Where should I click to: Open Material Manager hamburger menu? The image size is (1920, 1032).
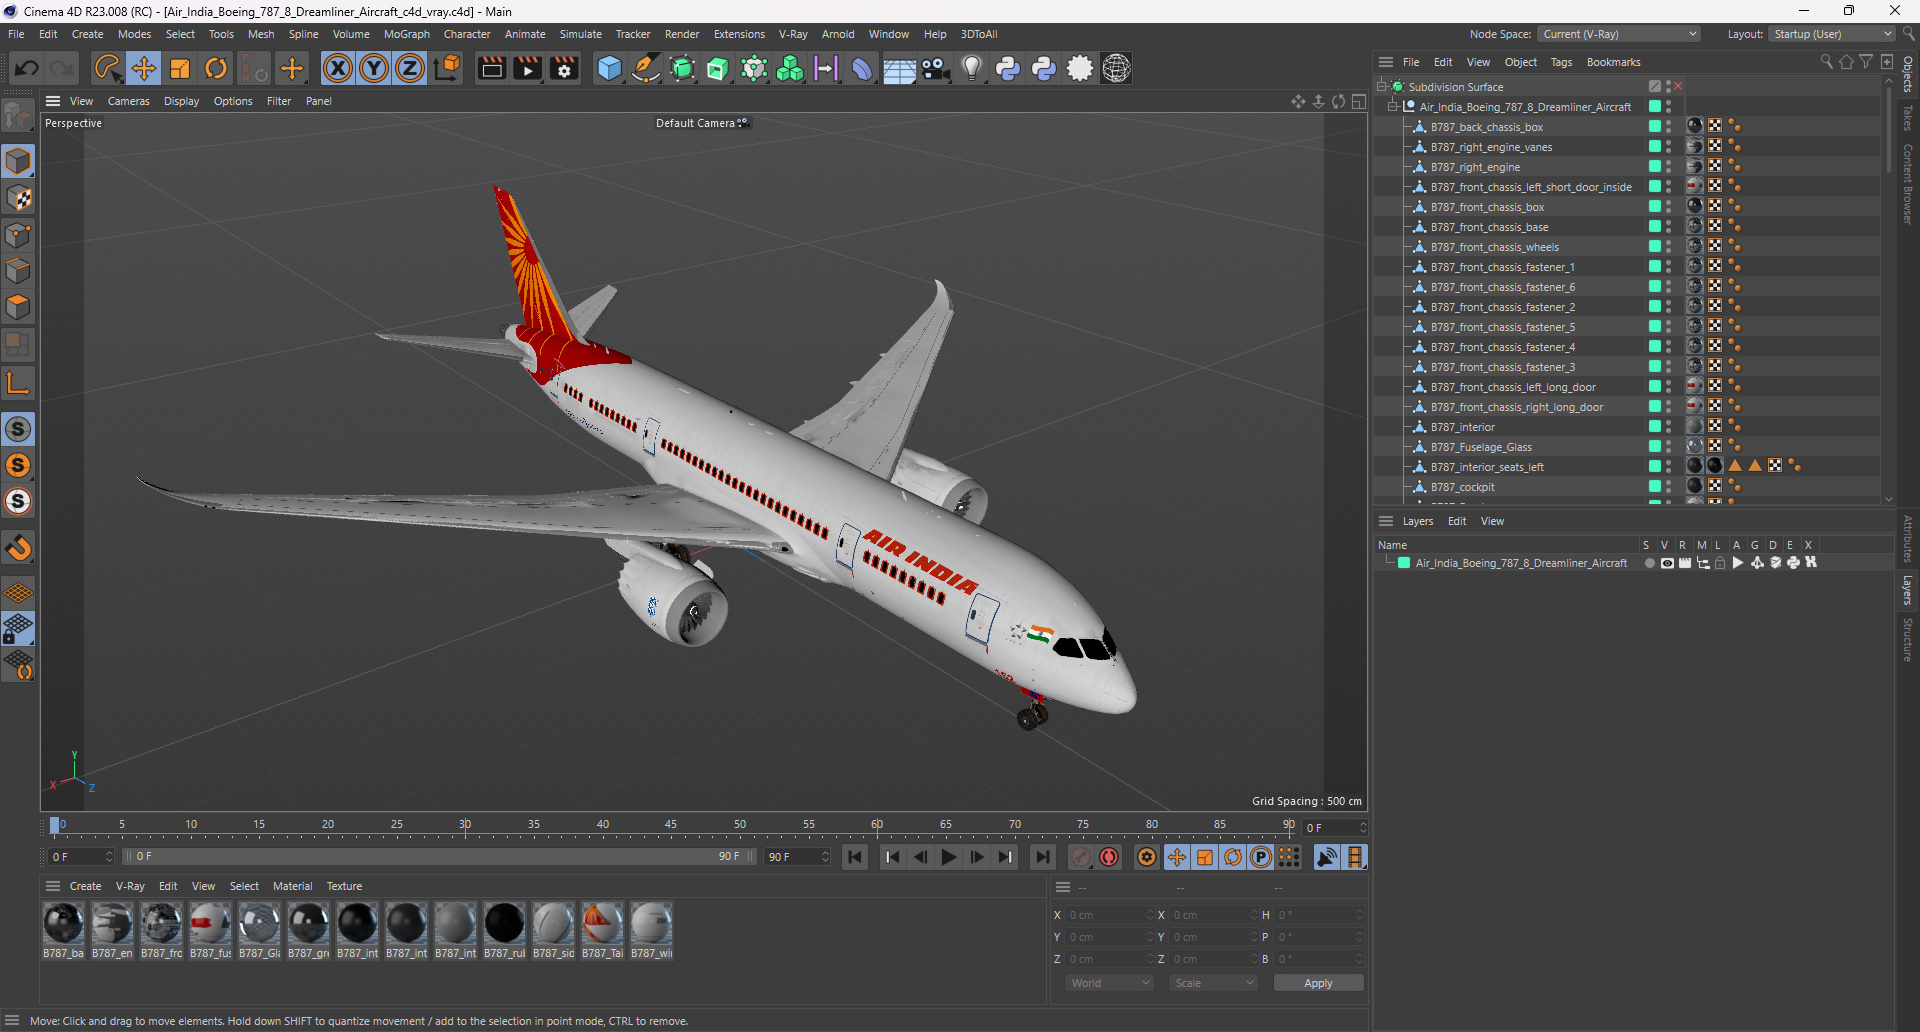coord(53,886)
